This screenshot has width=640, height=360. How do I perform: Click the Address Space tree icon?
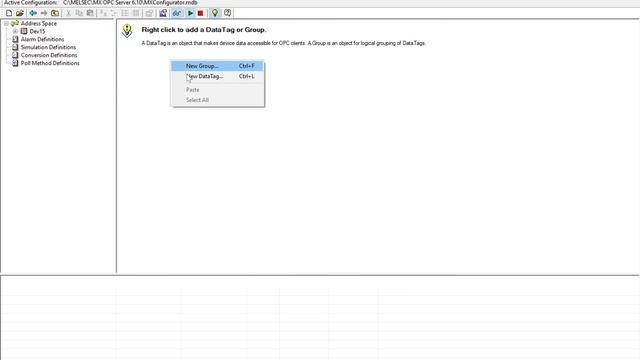pyautogui.click(x=15, y=23)
